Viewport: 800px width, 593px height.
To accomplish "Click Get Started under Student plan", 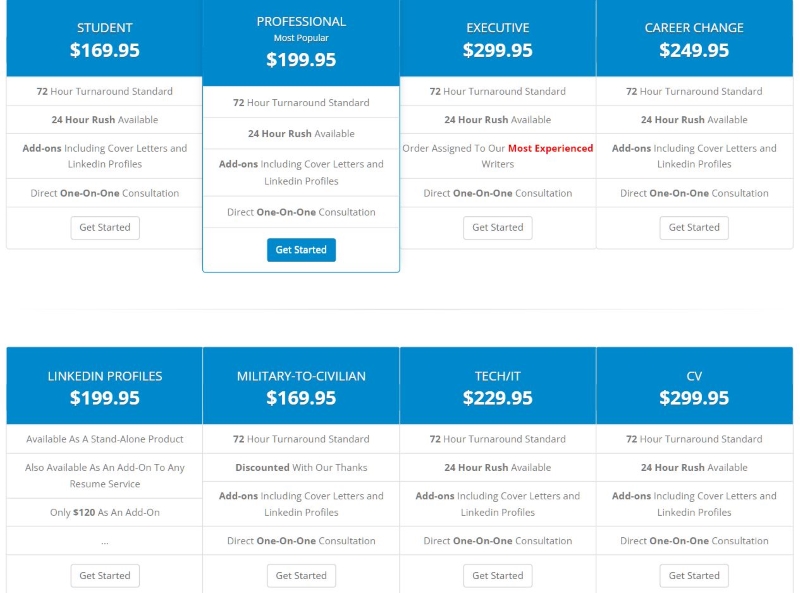I will coord(105,228).
